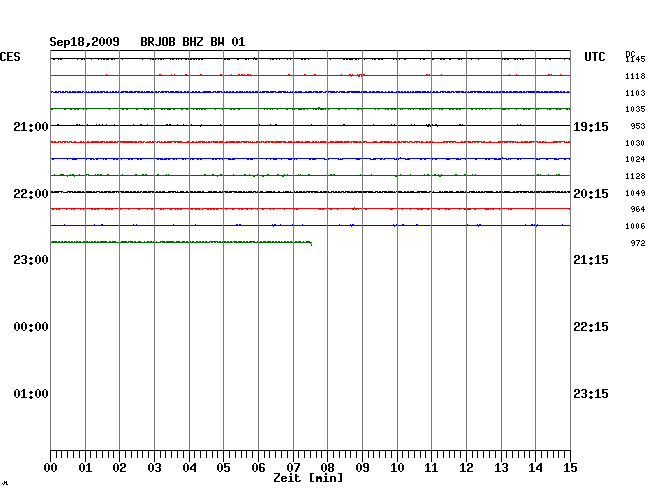
Task: Click the x-axis minute label 12
Action: click(x=466, y=468)
